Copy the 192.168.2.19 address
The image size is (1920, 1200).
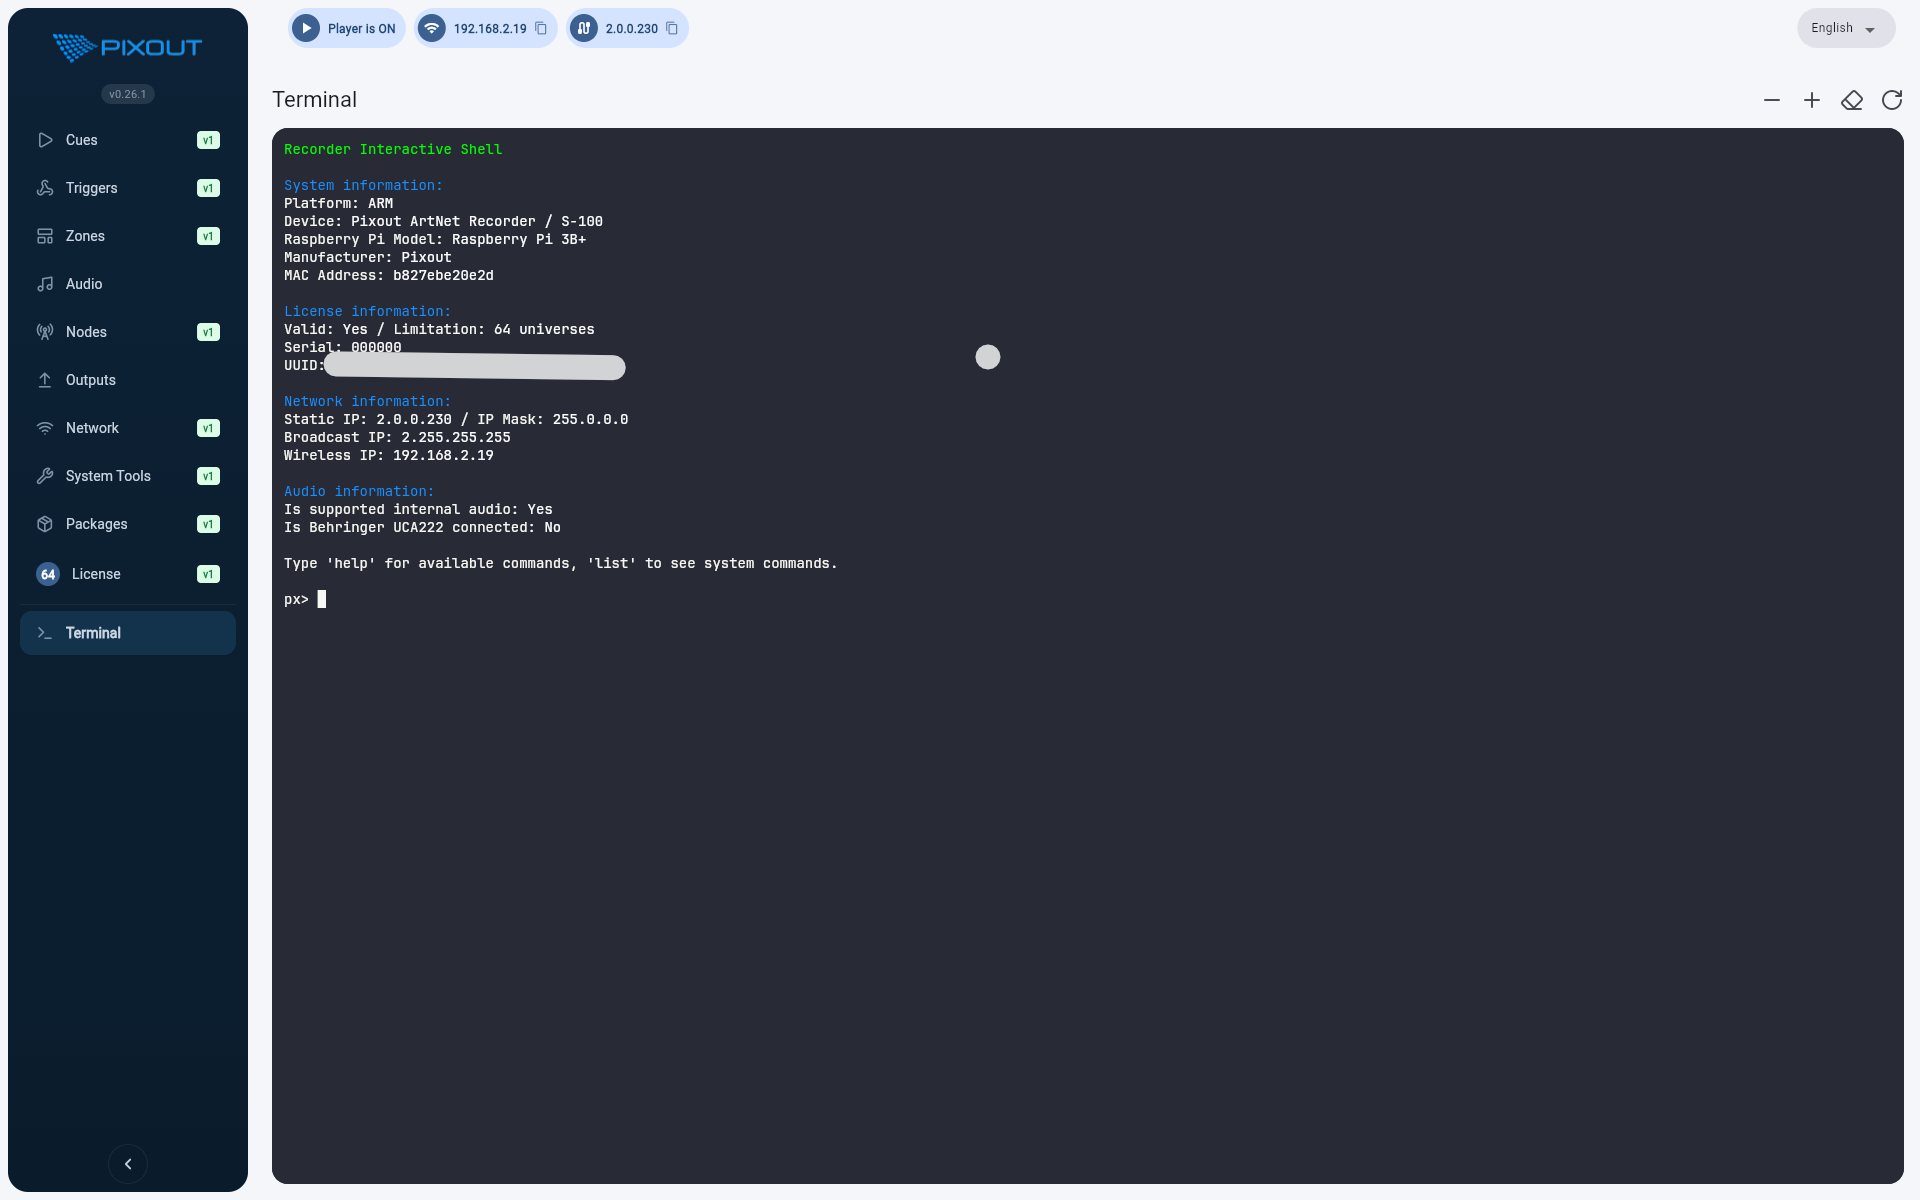(541, 28)
